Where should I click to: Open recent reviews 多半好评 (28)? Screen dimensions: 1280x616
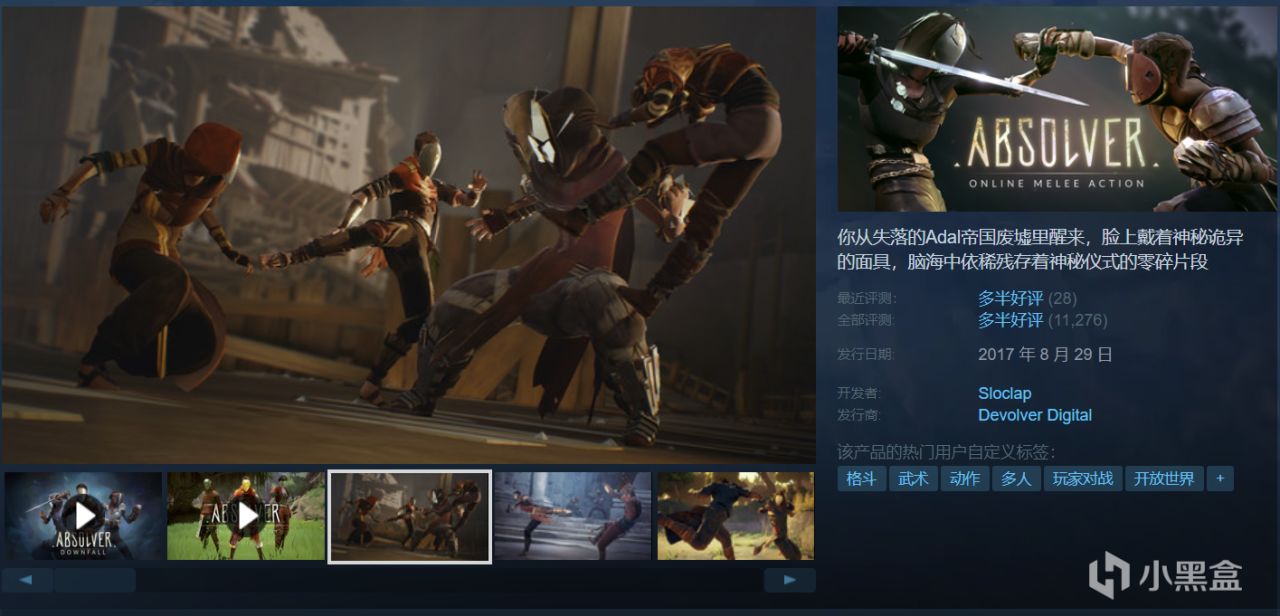(1027, 298)
